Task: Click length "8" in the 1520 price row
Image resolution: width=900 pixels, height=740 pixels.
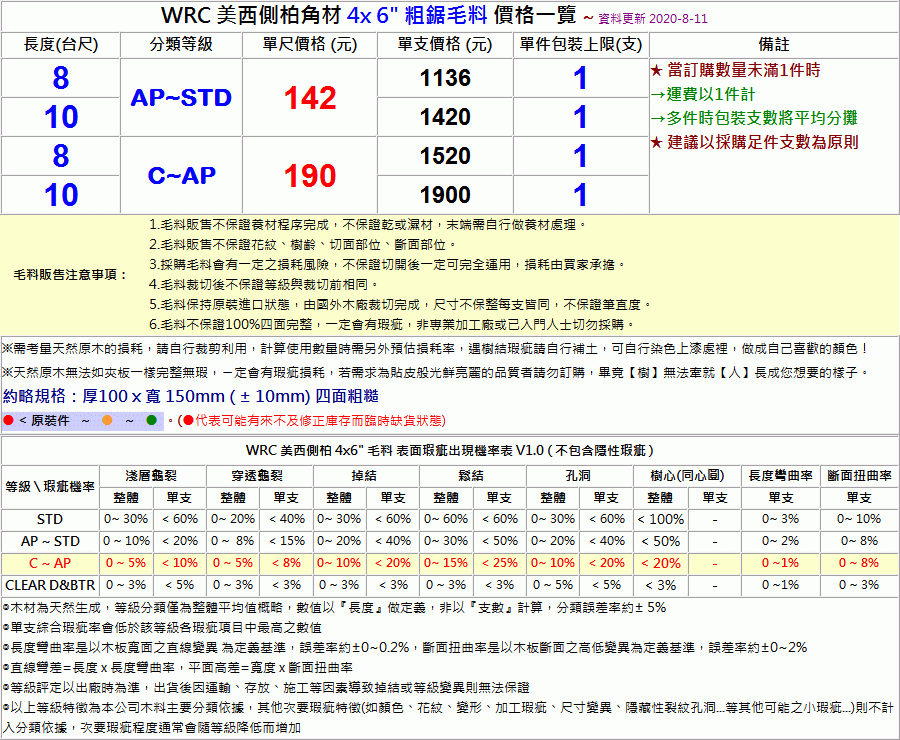Action: click(61, 156)
